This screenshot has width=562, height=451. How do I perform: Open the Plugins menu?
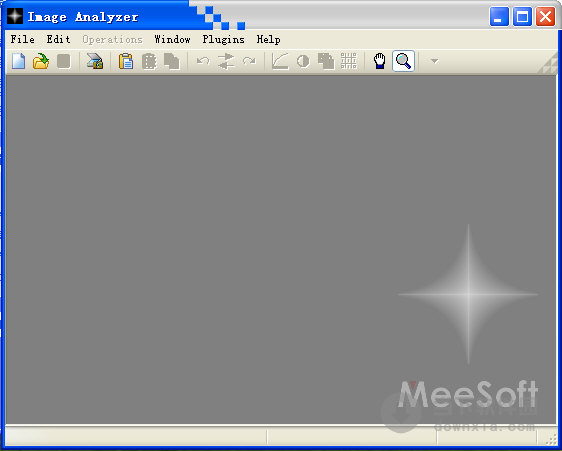[x=223, y=39]
